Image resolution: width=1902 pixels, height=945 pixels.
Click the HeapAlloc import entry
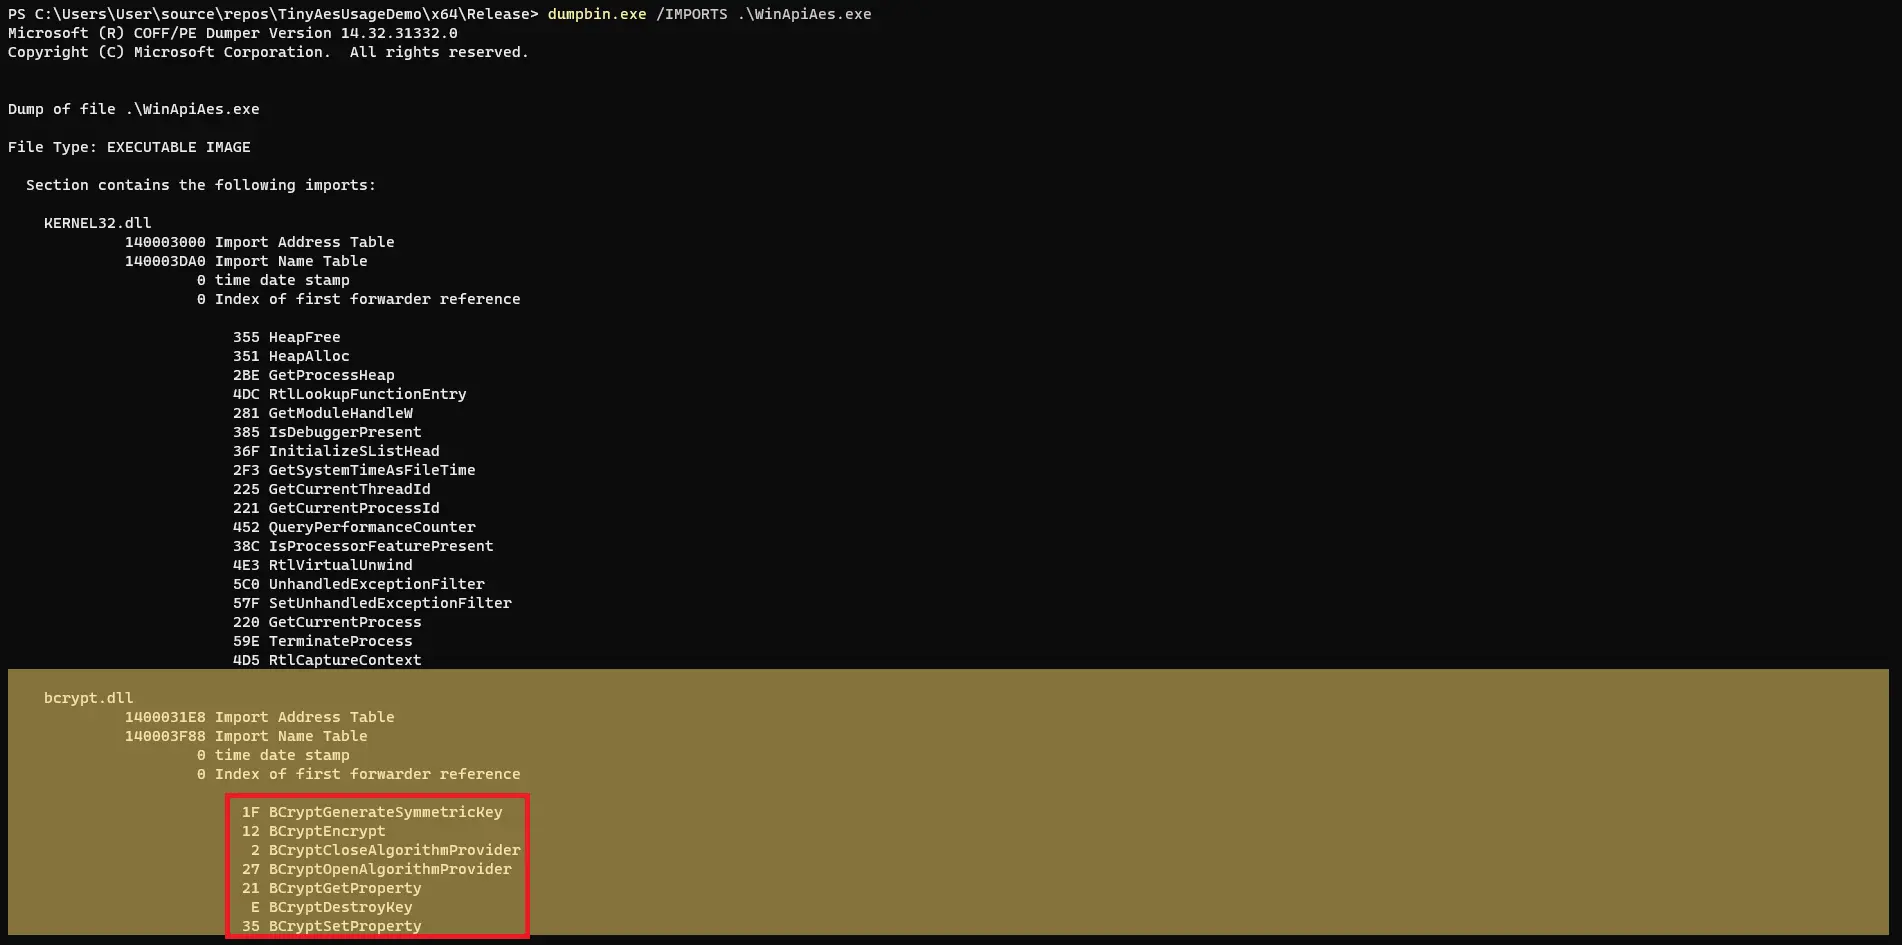tap(291, 356)
